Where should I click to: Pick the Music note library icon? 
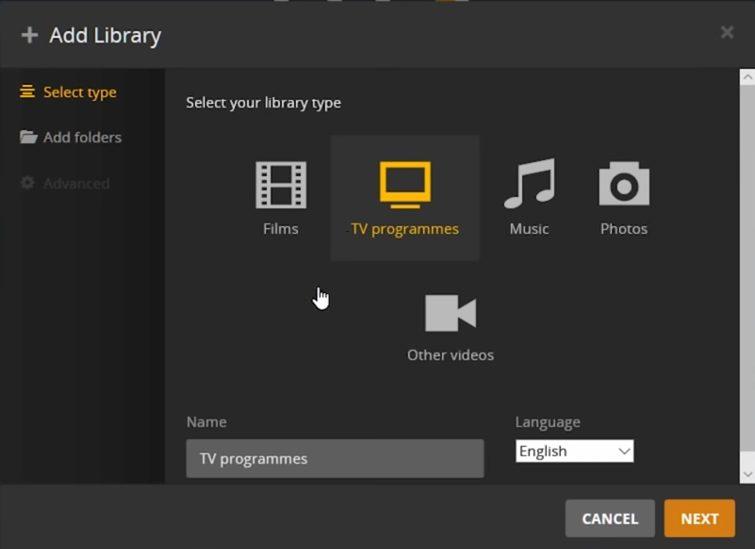pyautogui.click(x=528, y=185)
